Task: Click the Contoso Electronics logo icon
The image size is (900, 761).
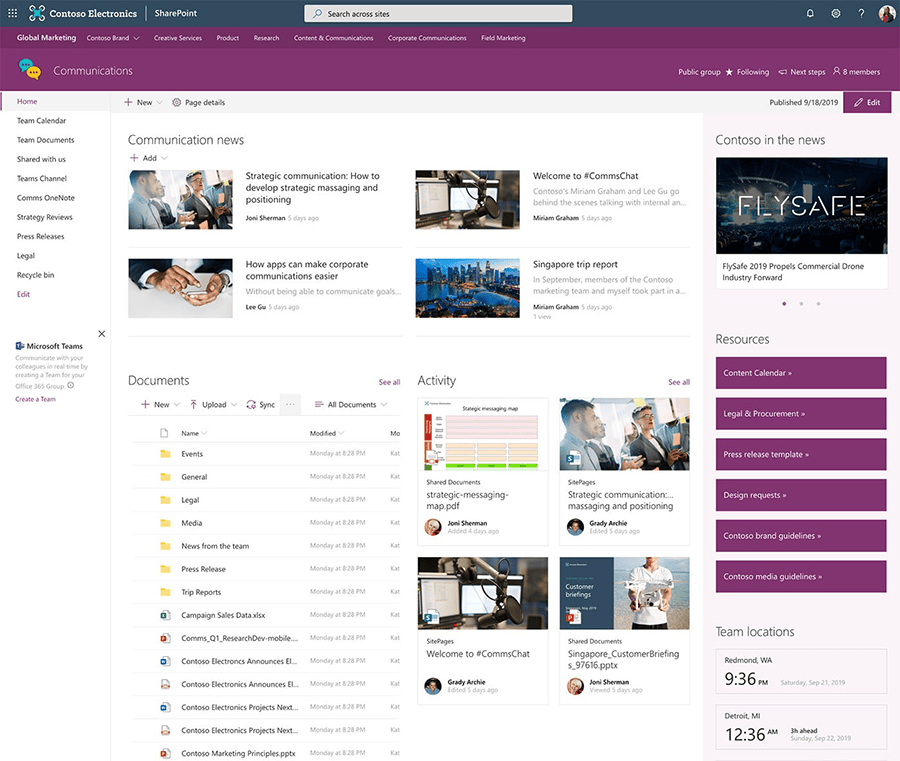Action: [x=37, y=13]
